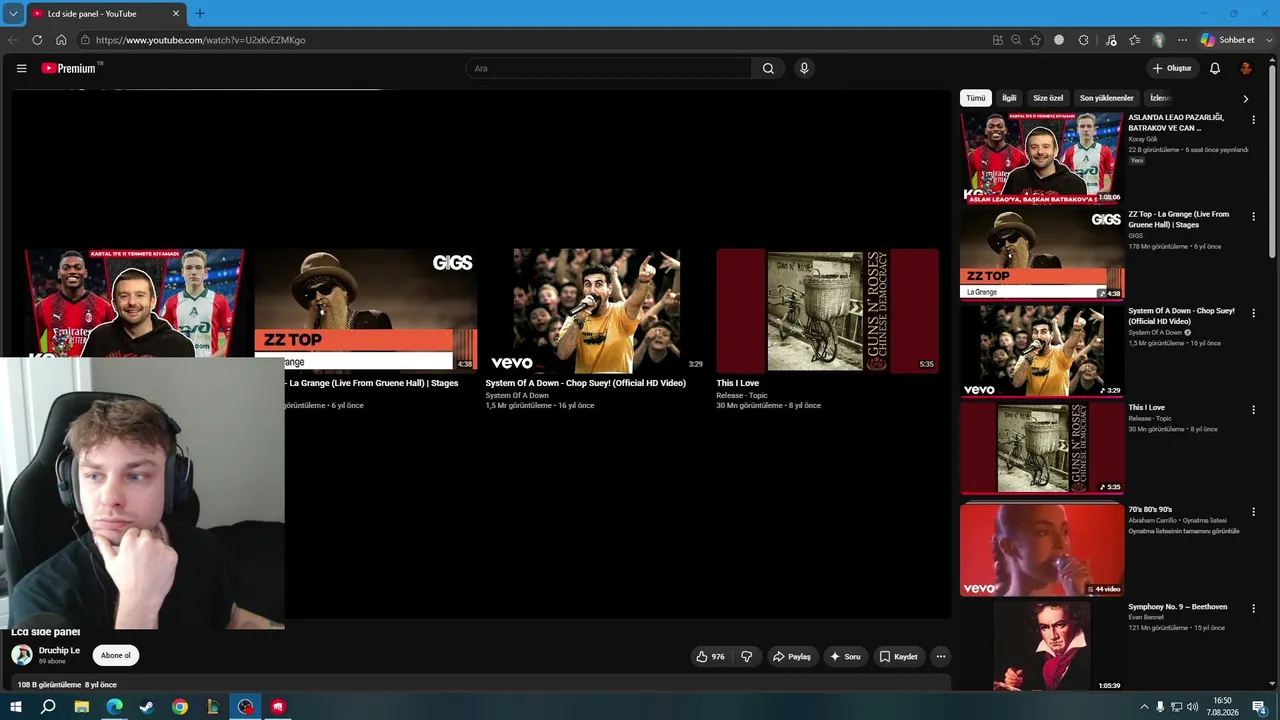This screenshot has width=1280, height=720.
Task: Open options for System Of A Down sidebar video
Action: pyautogui.click(x=1253, y=314)
